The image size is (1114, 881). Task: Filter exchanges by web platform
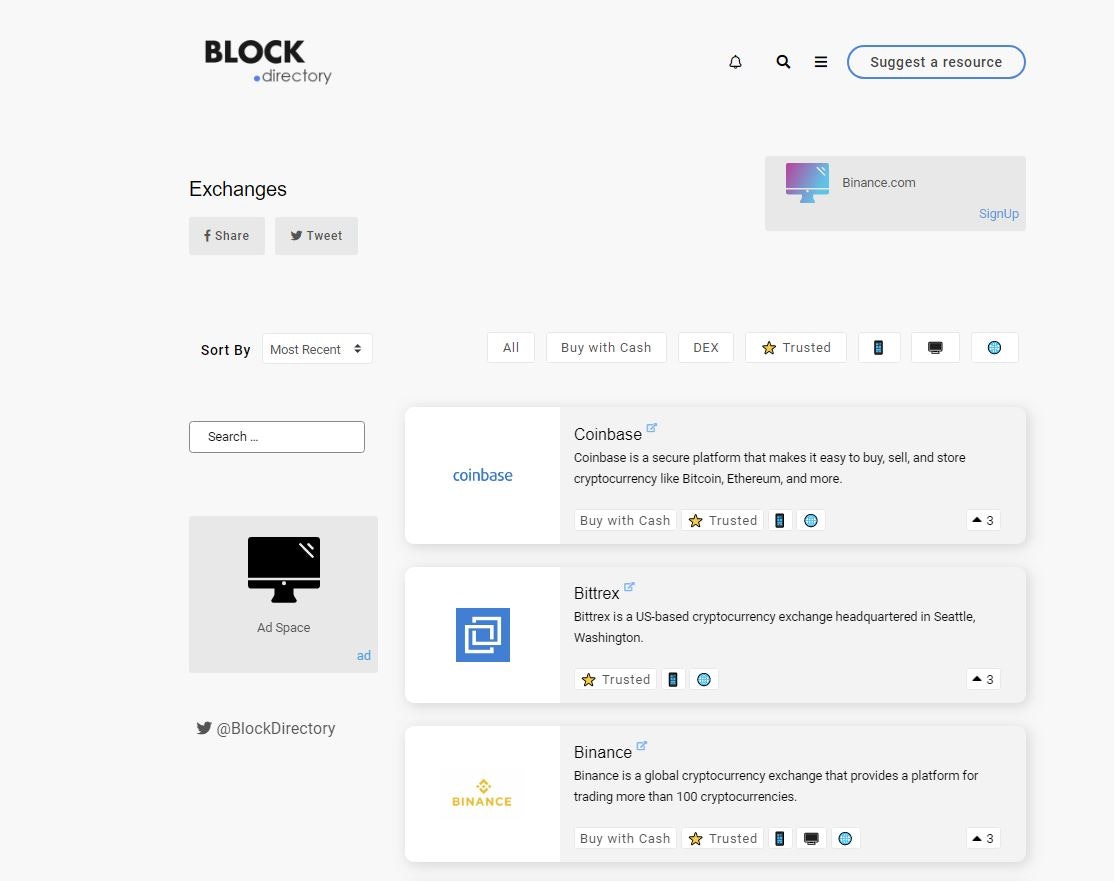tap(995, 347)
